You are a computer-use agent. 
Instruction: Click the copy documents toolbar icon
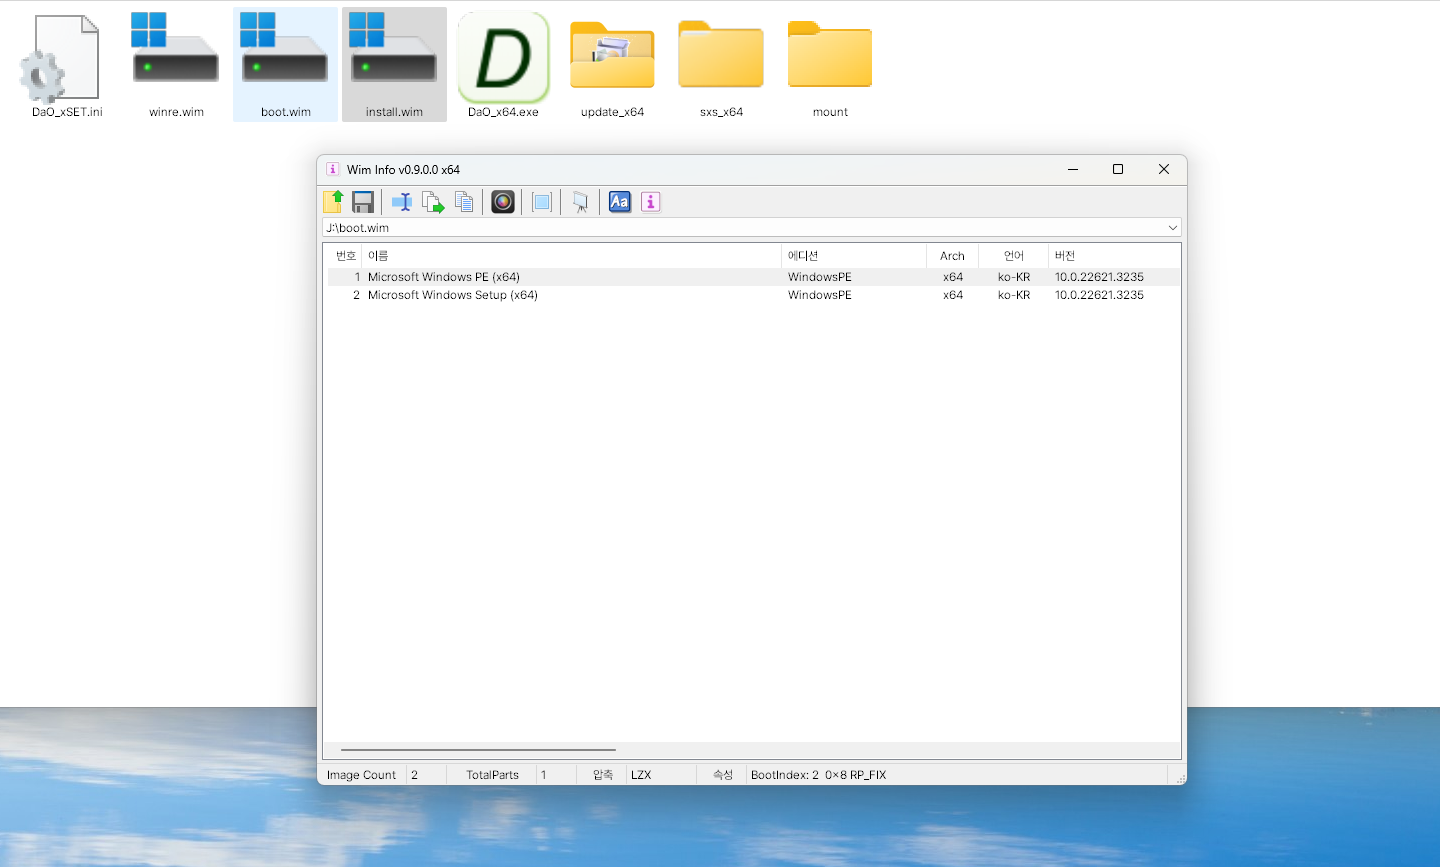(464, 202)
